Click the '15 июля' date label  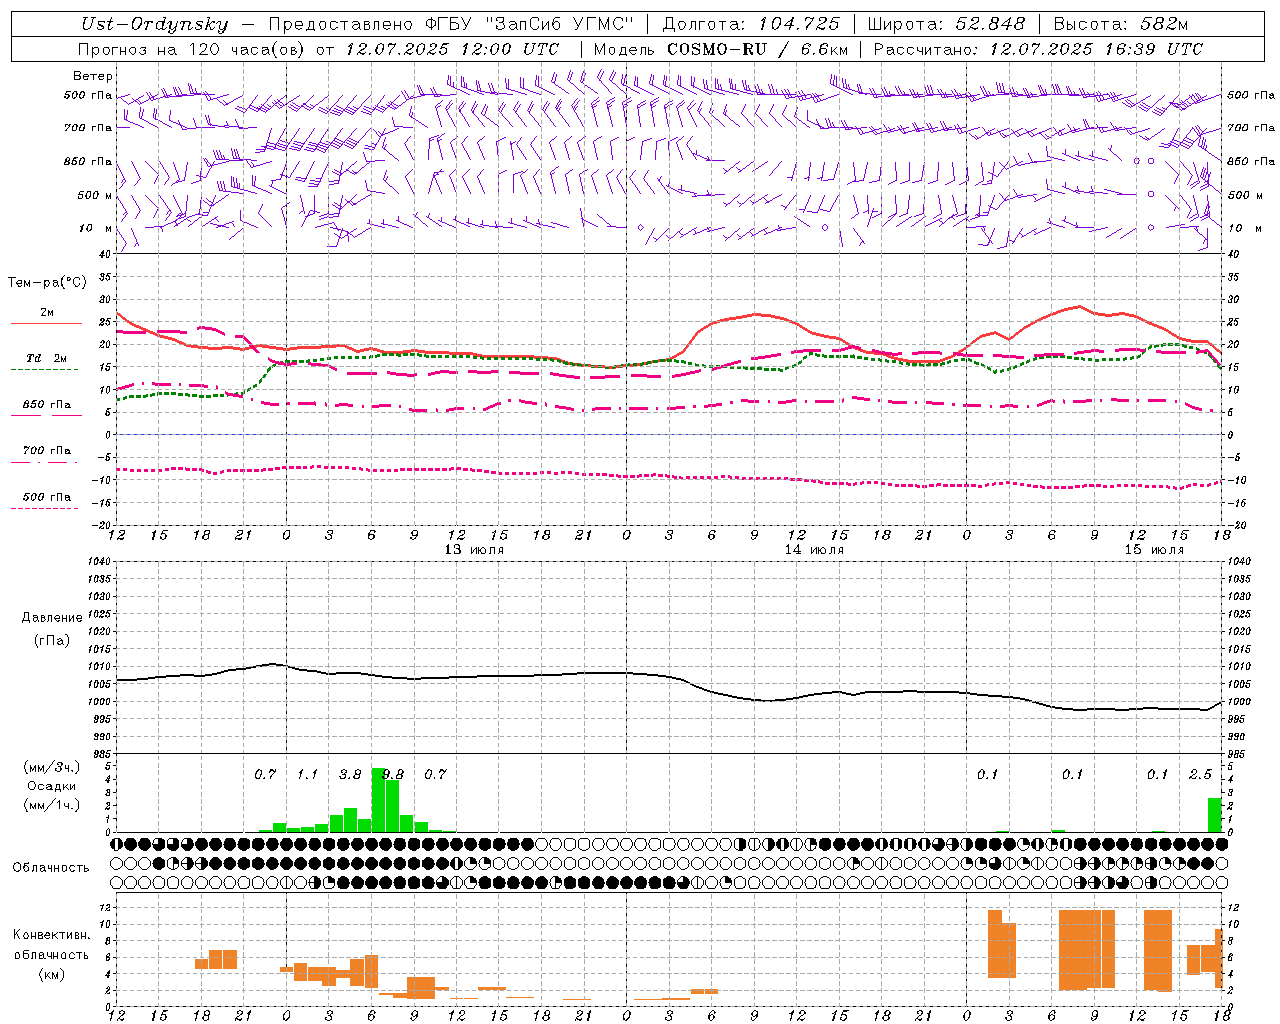click(x=1154, y=550)
